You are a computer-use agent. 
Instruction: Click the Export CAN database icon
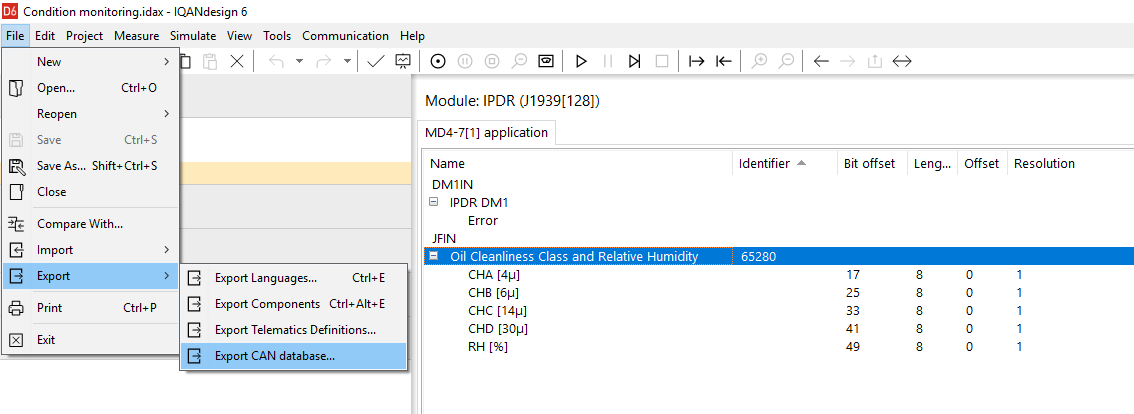[195, 356]
